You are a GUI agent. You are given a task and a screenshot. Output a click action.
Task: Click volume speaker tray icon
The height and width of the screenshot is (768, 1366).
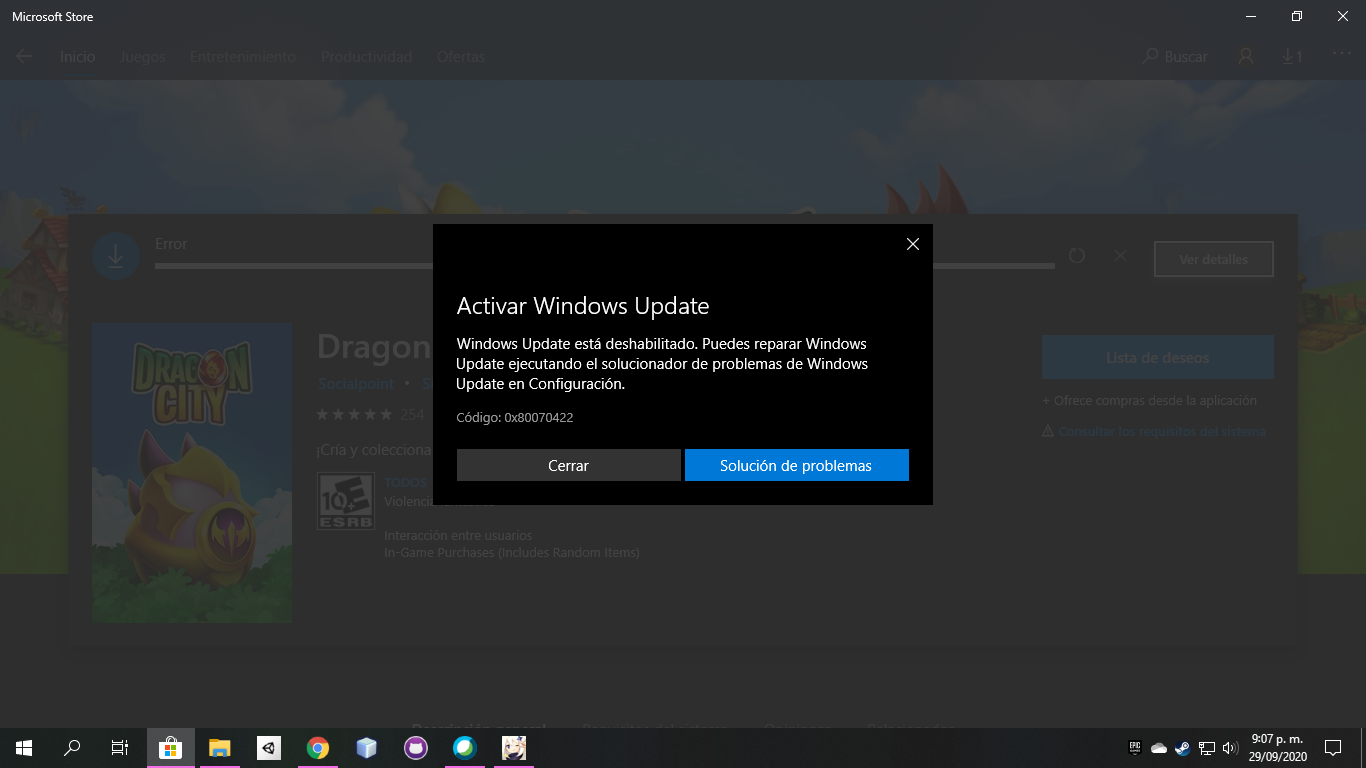pyautogui.click(x=1231, y=747)
